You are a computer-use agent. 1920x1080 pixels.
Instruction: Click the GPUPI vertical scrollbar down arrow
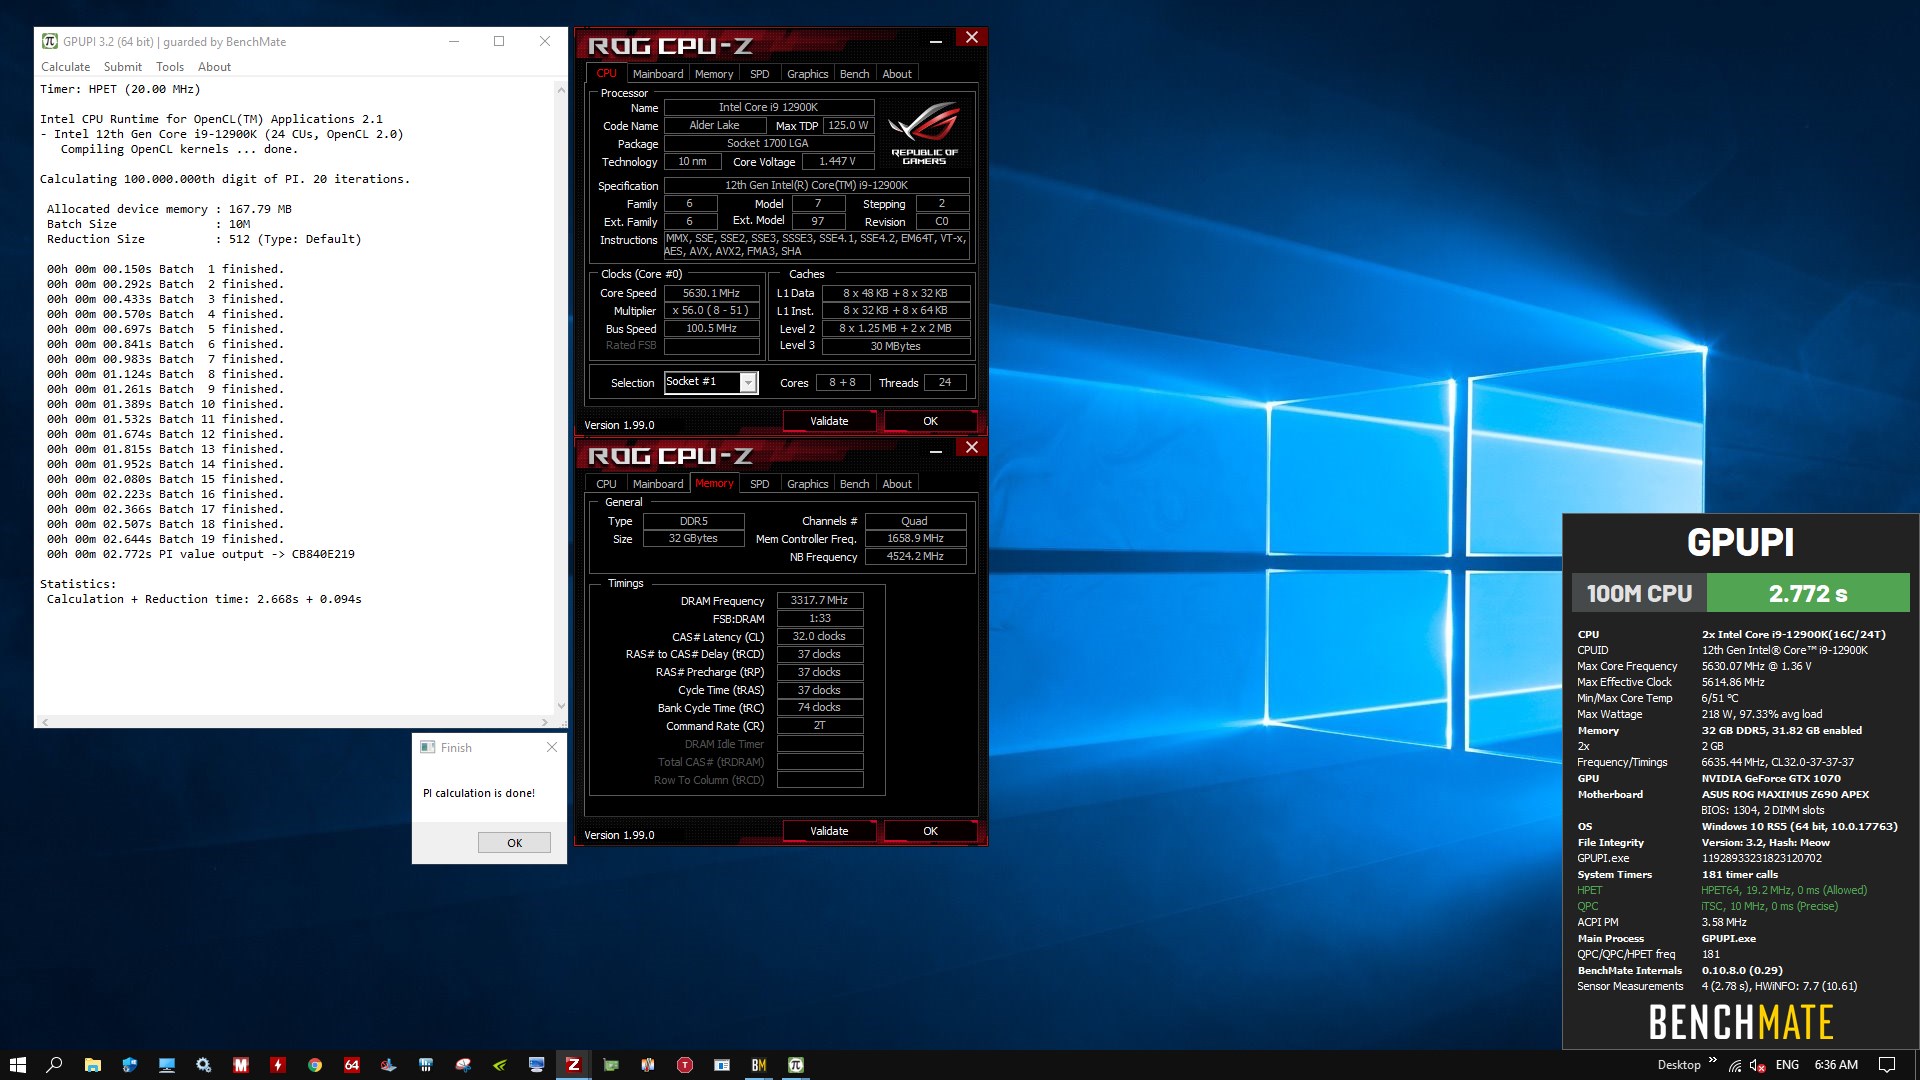tap(561, 706)
